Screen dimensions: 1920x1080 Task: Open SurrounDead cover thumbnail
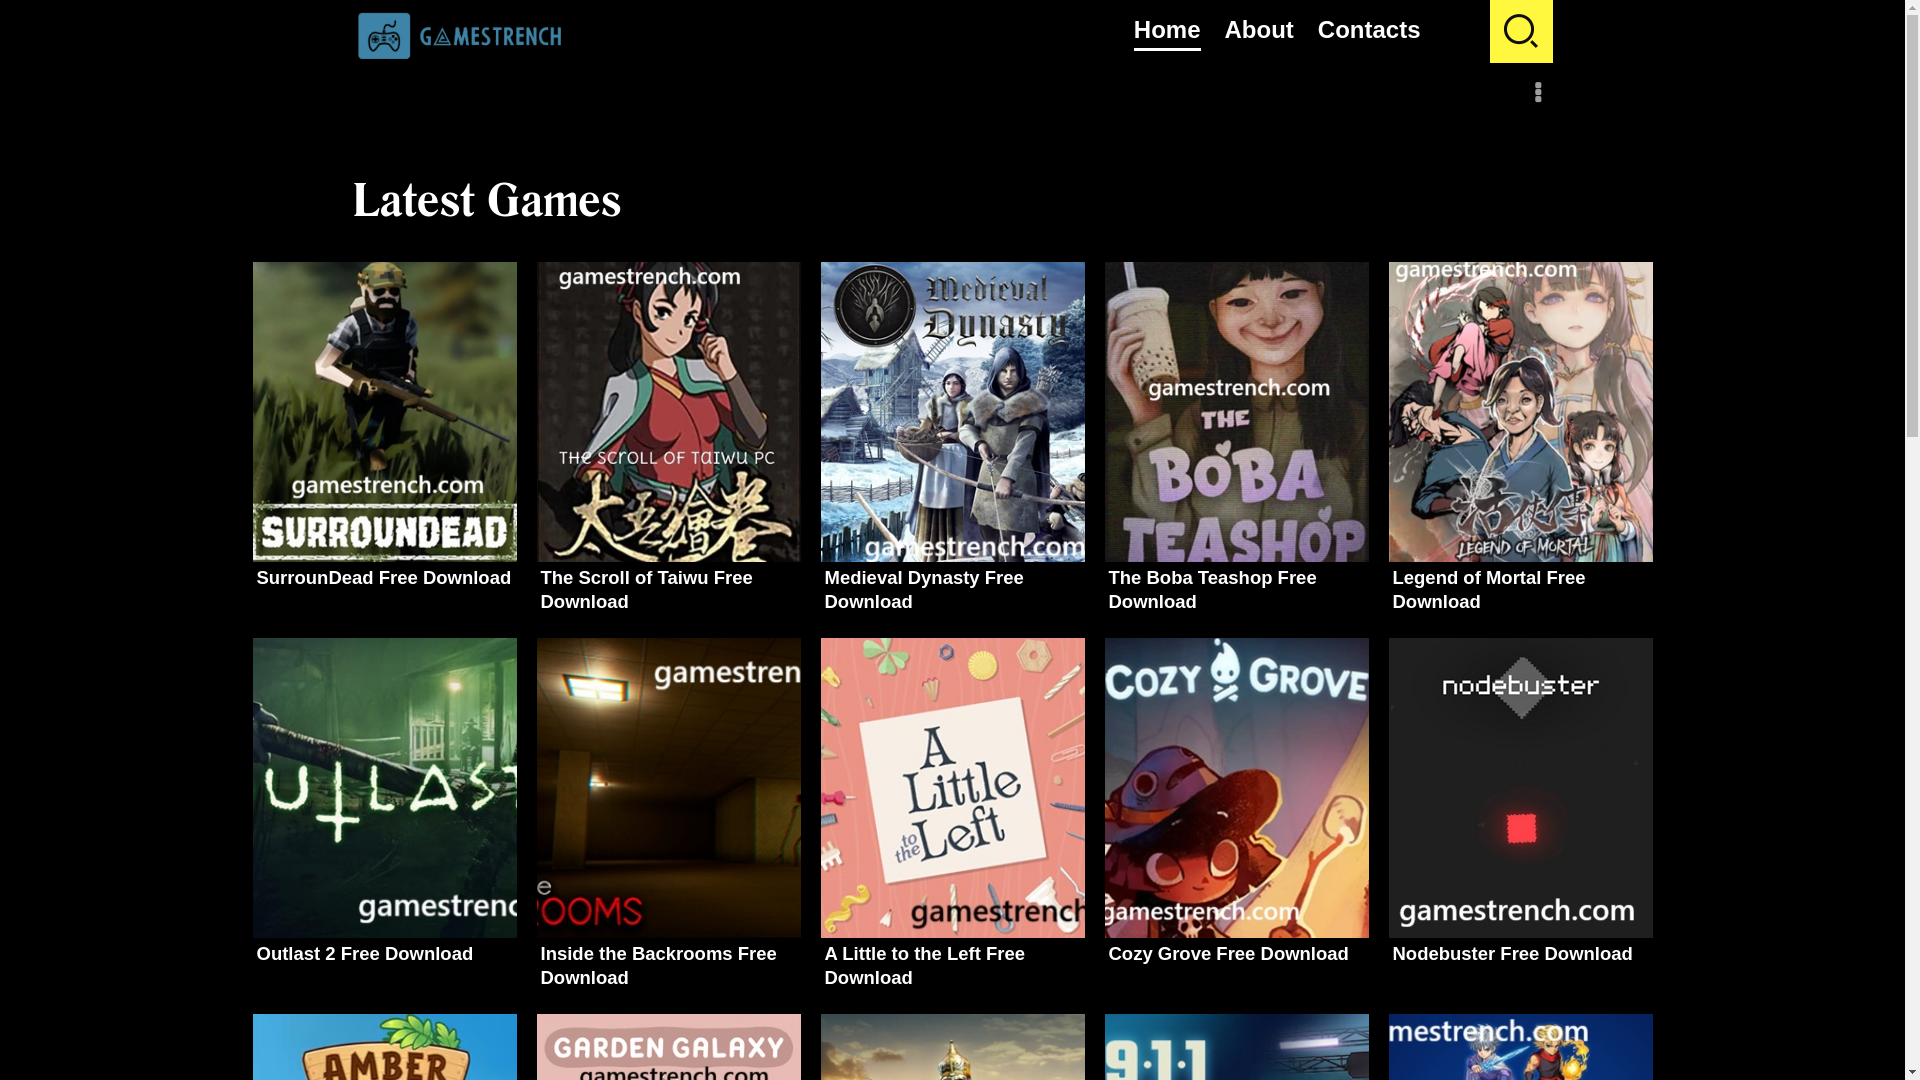(x=385, y=412)
